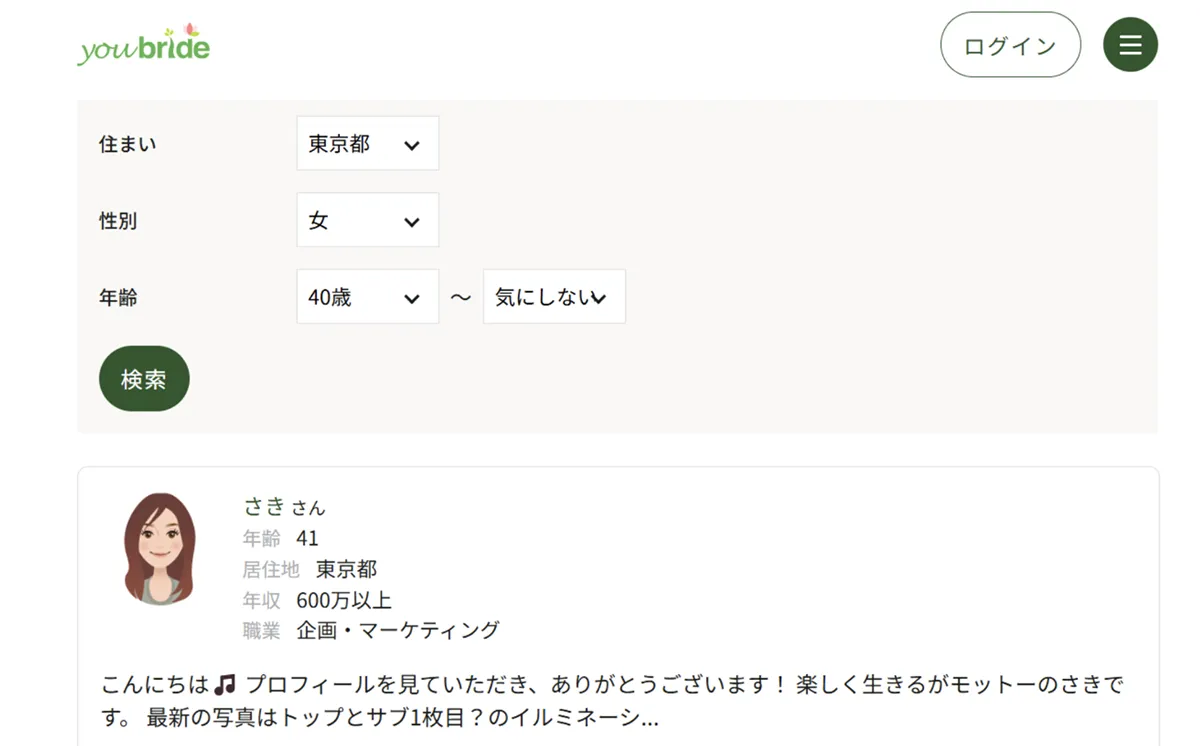The height and width of the screenshot is (746, 1200).
Task: Click the youbride logo
Action: pyautogui.click(x=143, y=46)
